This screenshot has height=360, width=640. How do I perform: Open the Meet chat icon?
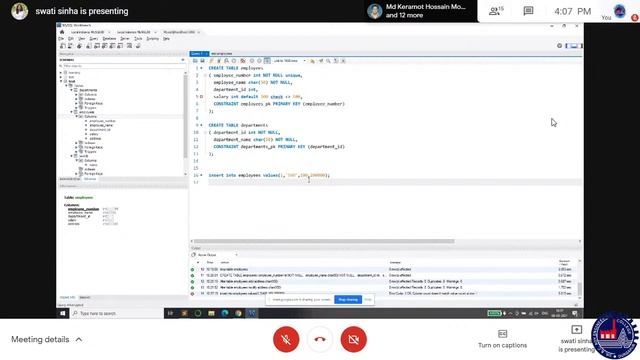click(528, 11)
